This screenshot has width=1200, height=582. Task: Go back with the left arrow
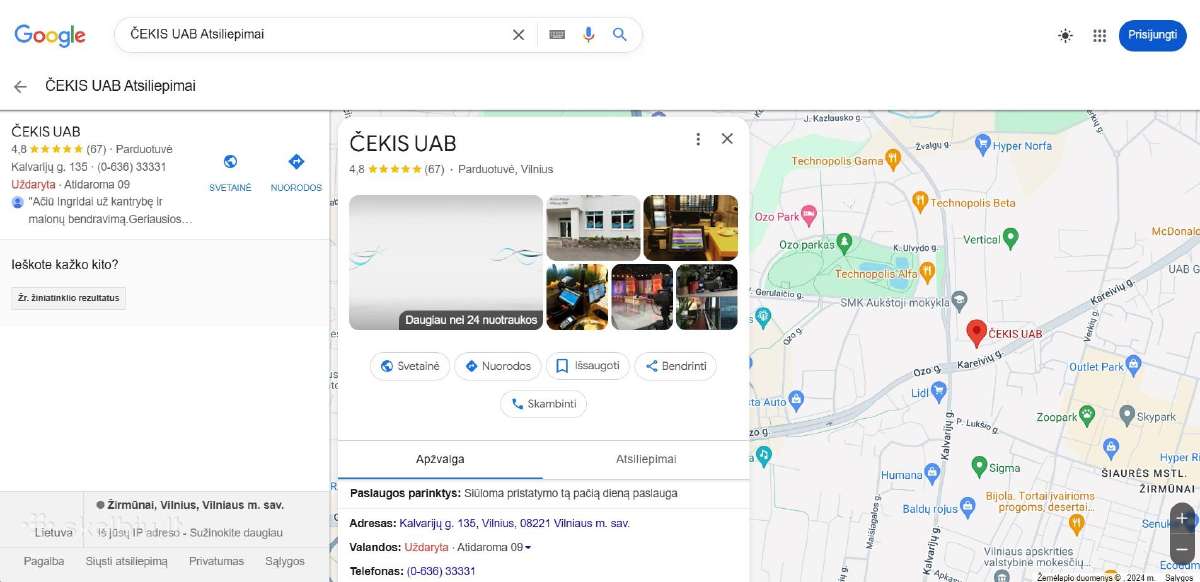[x=20, y=87]
